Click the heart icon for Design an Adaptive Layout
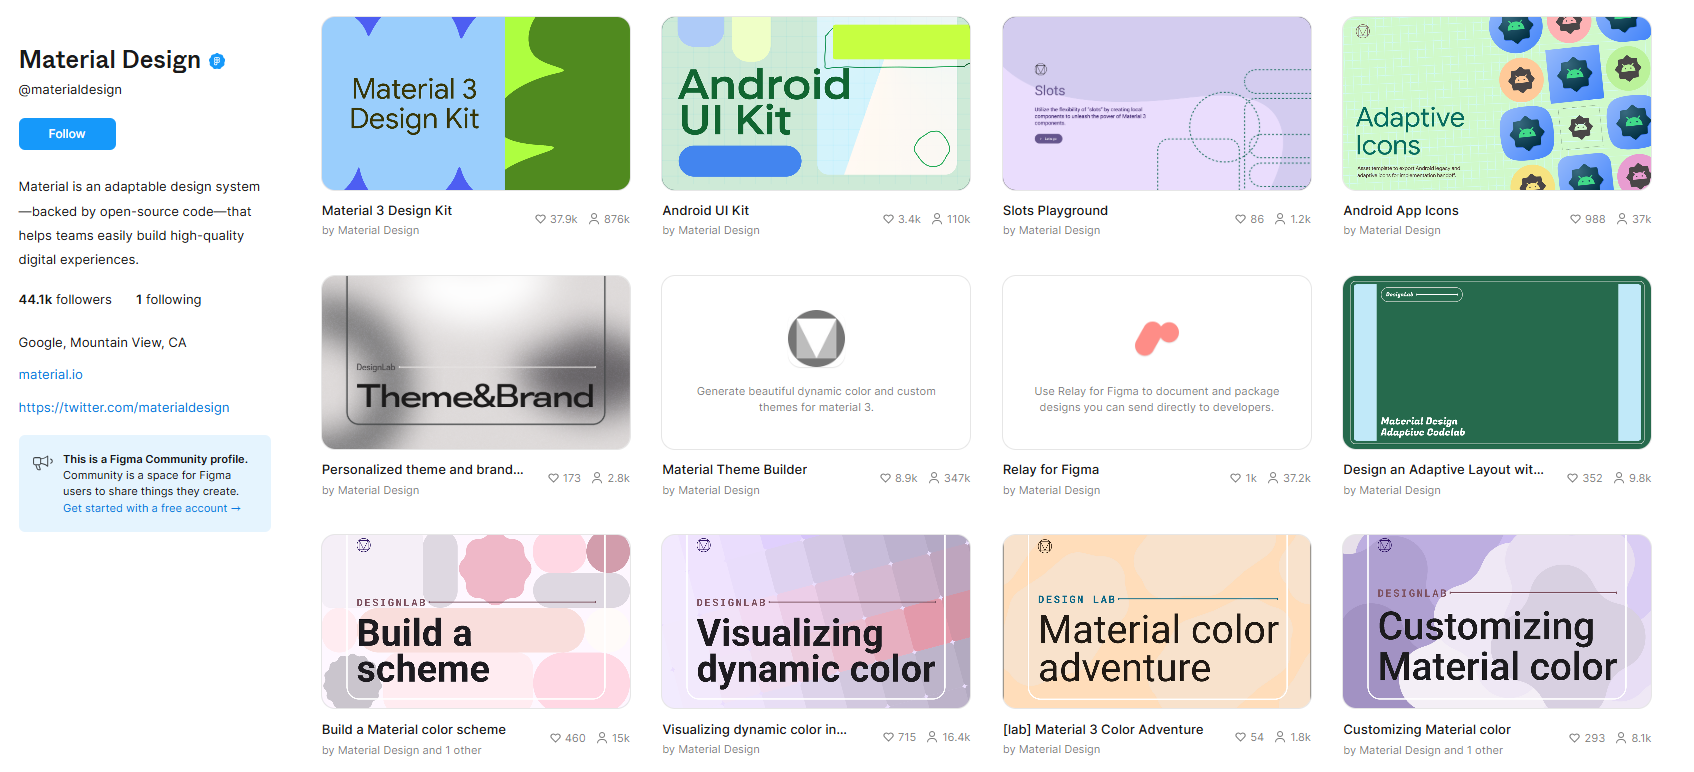The height and width of the screenshot is (772, 1694). tap(1572, 478)
